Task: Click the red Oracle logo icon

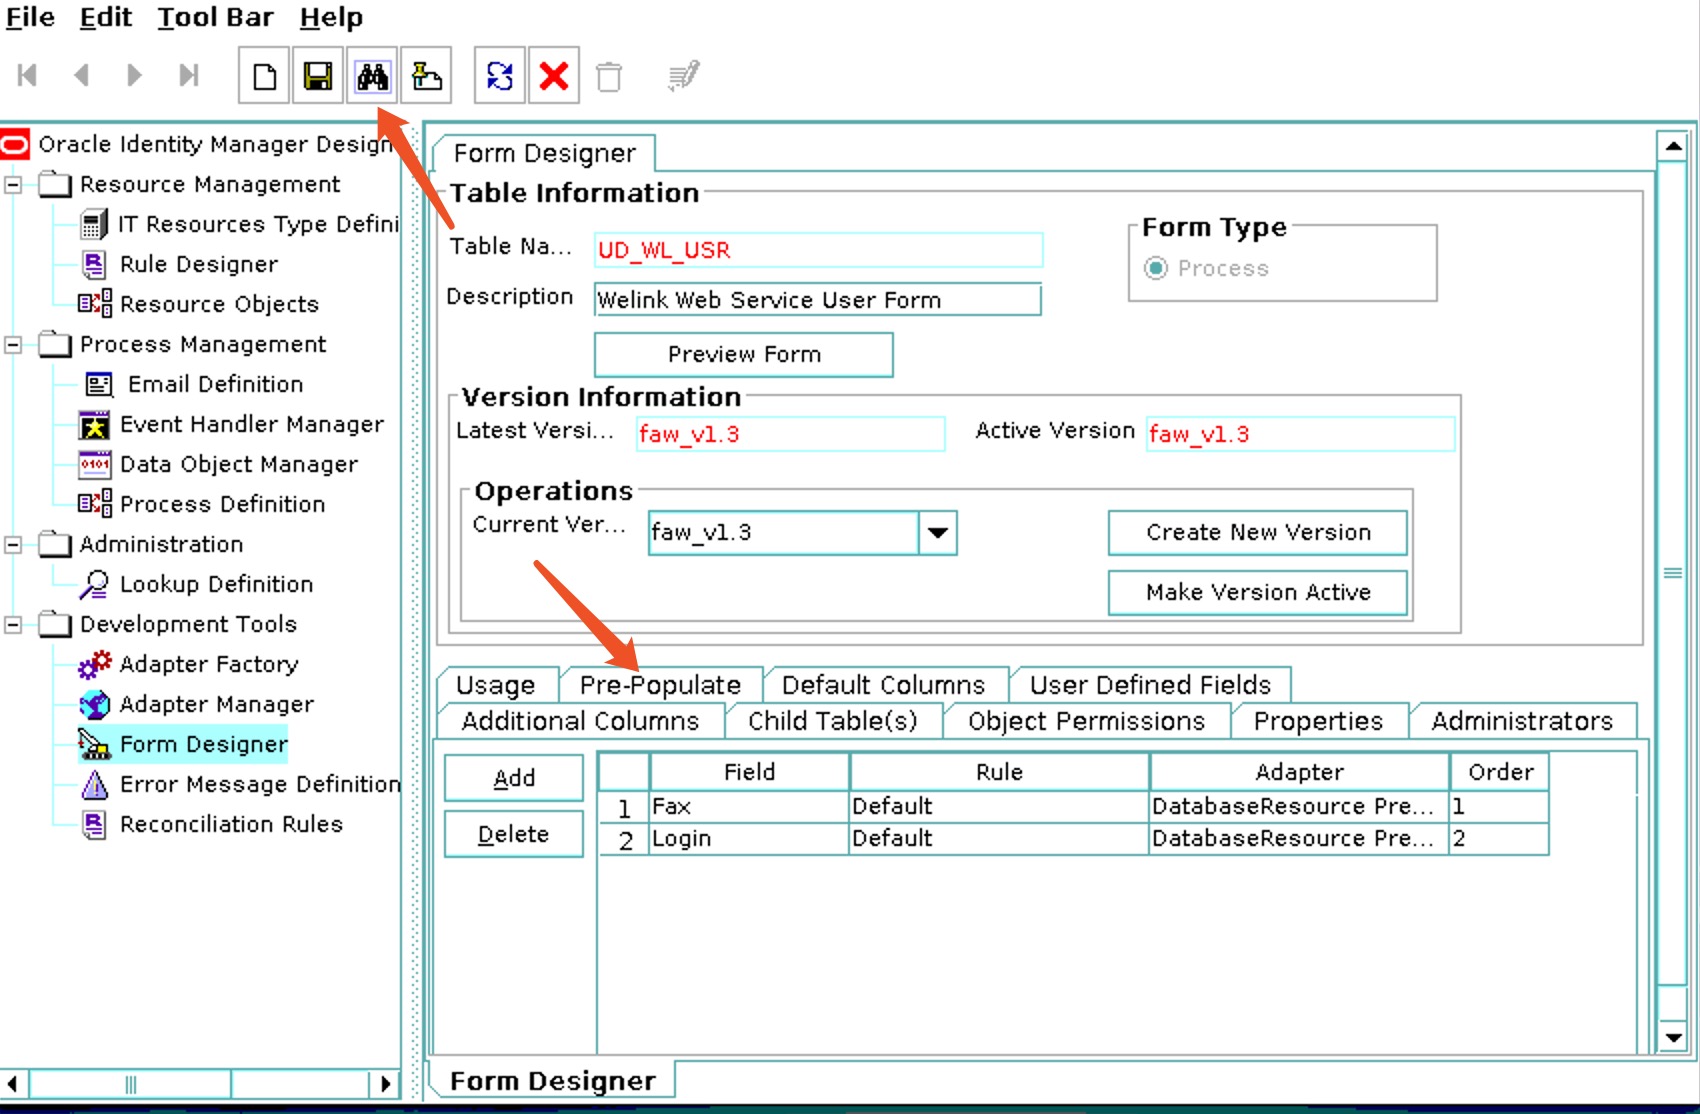Action: coord(15,145)
